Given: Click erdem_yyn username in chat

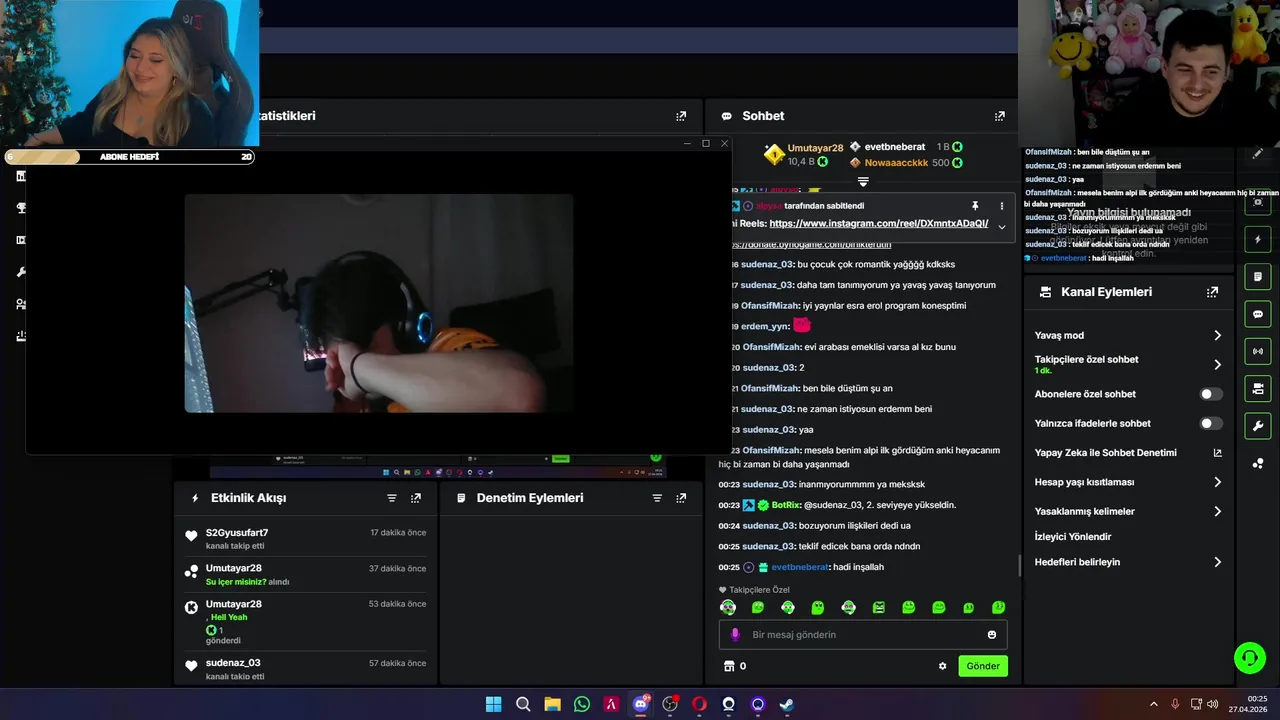Looking at the screenshot, I should pos(765,326).
